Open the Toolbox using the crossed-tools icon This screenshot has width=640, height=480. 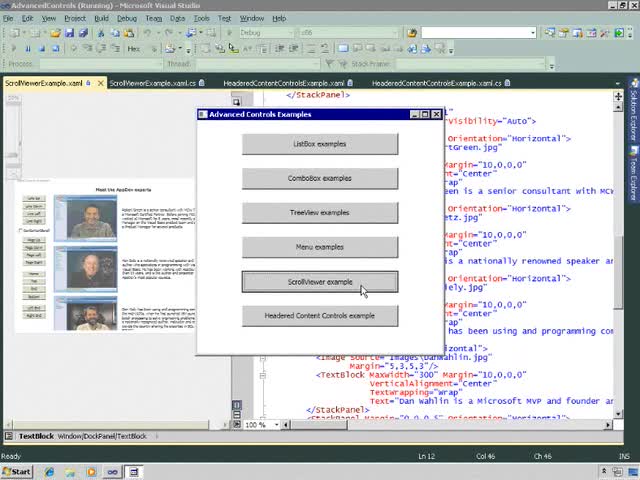click(604, 33)
